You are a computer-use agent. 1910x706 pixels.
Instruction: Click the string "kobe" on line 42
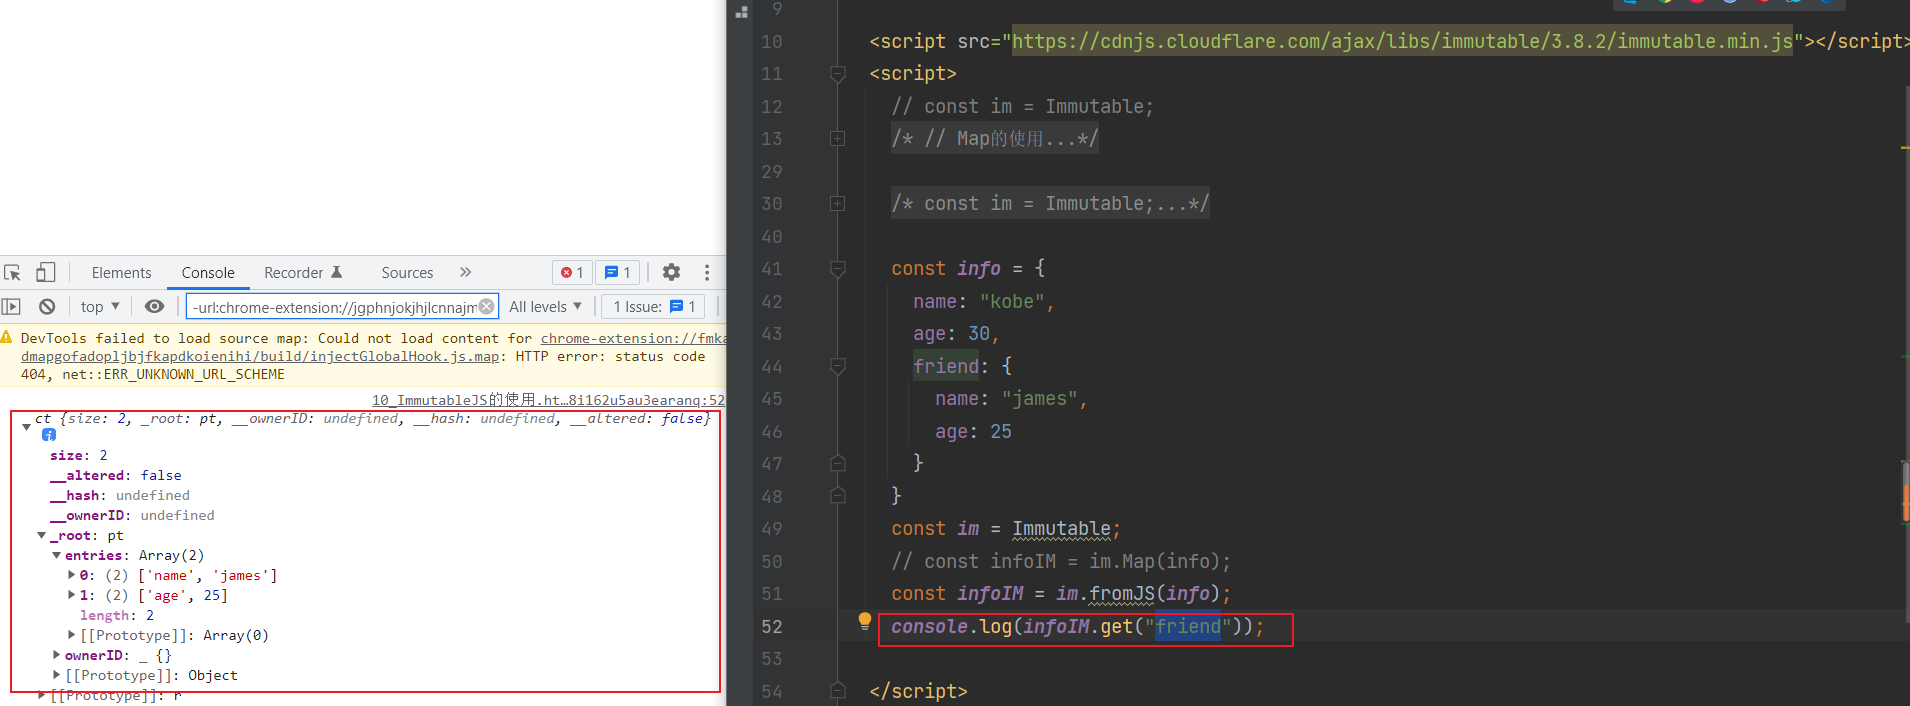(x=1012, y=301)
